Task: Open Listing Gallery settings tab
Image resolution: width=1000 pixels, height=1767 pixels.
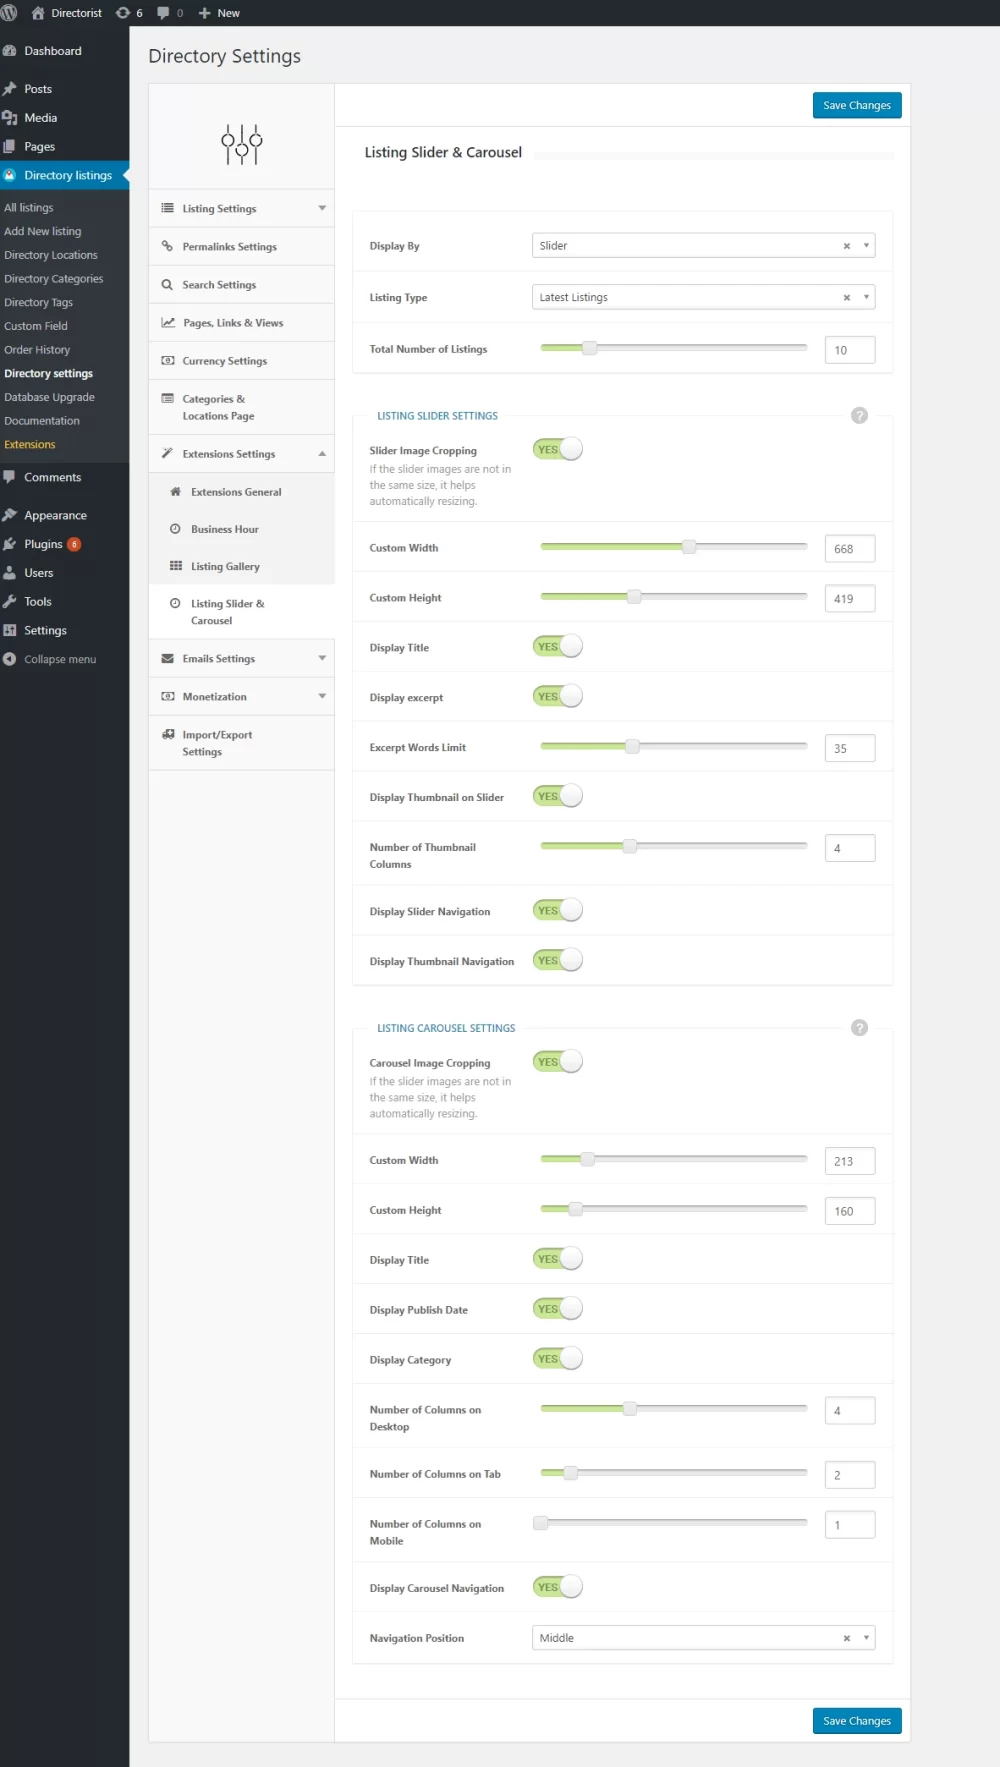Action: click(x=225, y=567)
